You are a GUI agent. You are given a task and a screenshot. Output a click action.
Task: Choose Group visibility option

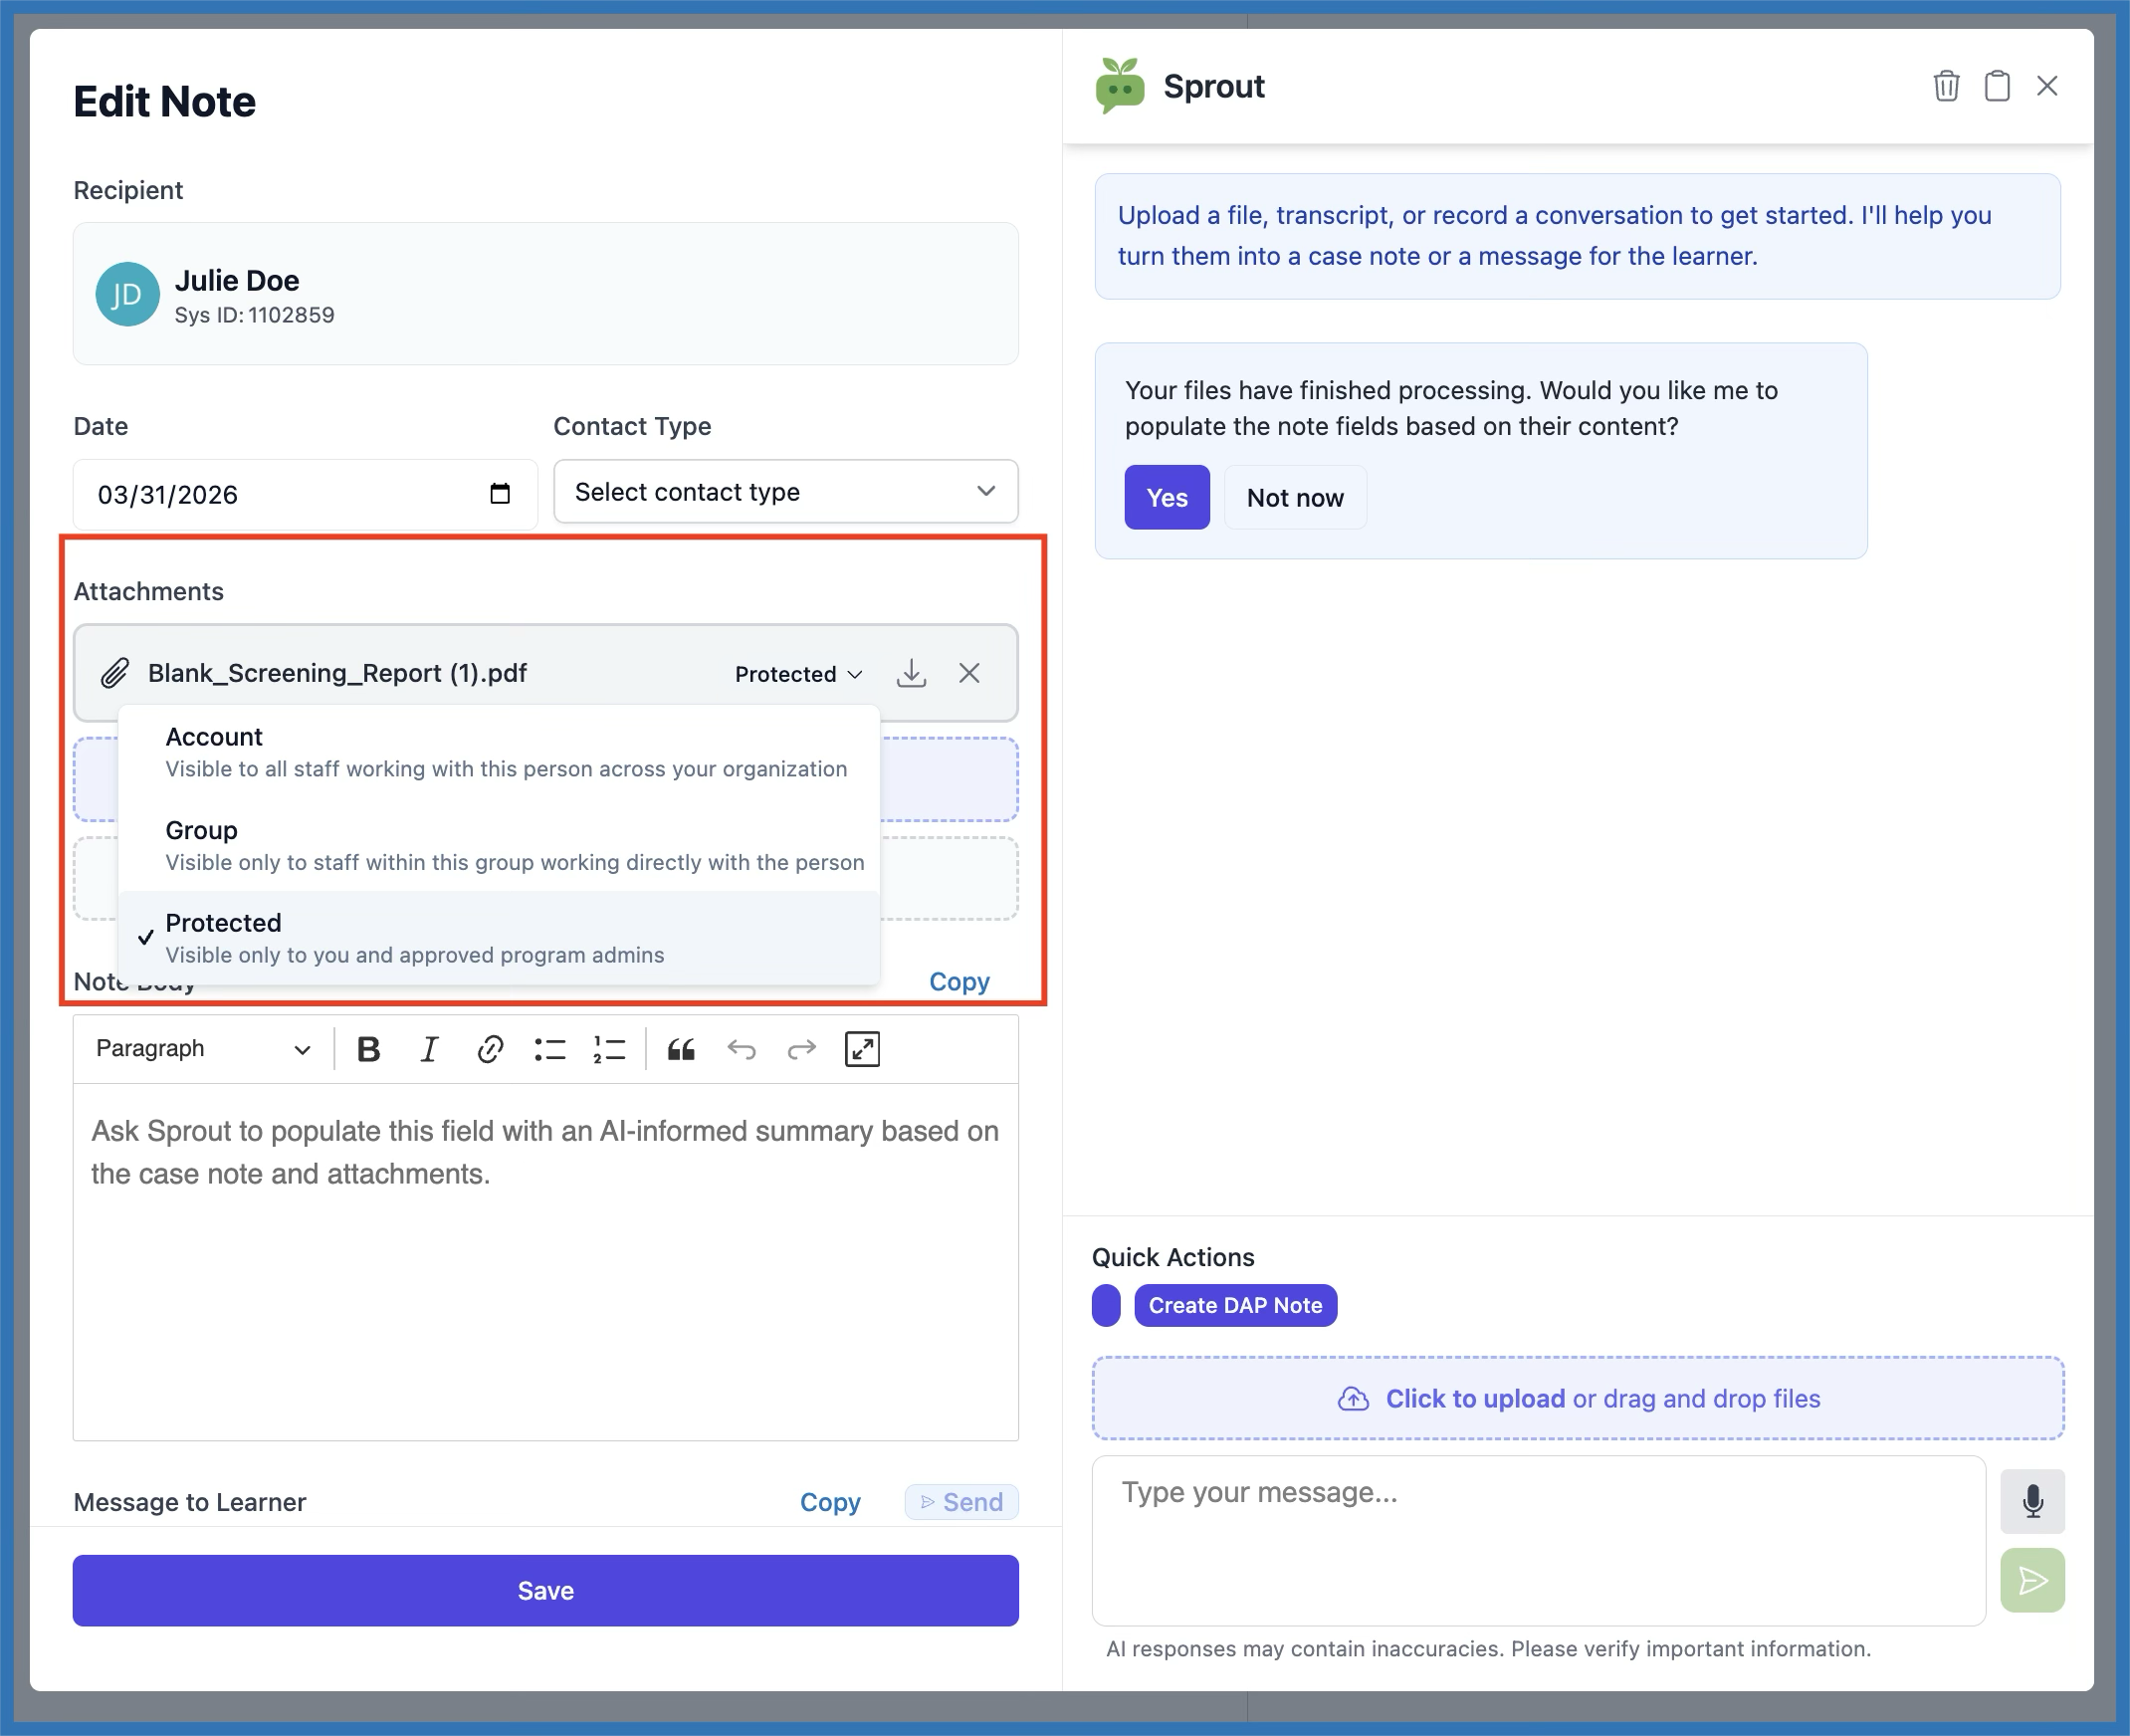pos(498,845)
